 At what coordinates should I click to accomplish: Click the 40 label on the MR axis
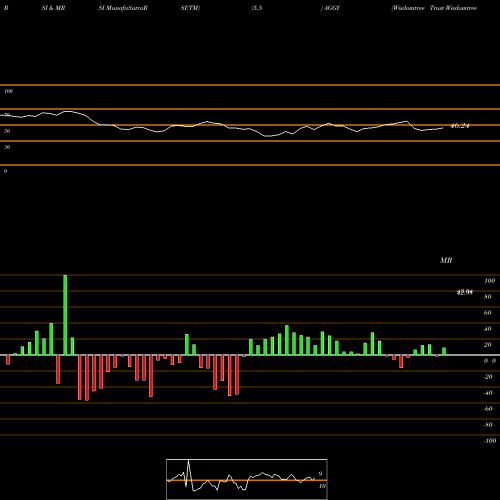pyautogui.click(x=488, y=329)
